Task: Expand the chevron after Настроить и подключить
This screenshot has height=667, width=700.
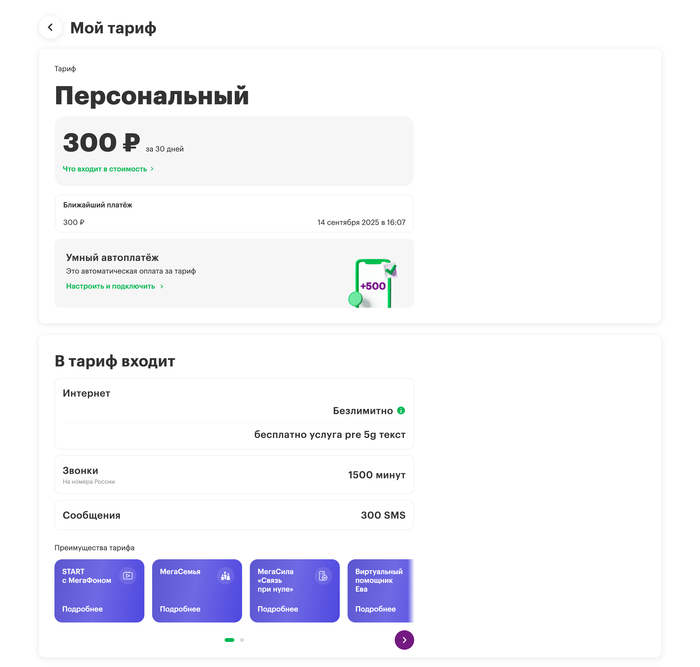Action: (162, 286)
